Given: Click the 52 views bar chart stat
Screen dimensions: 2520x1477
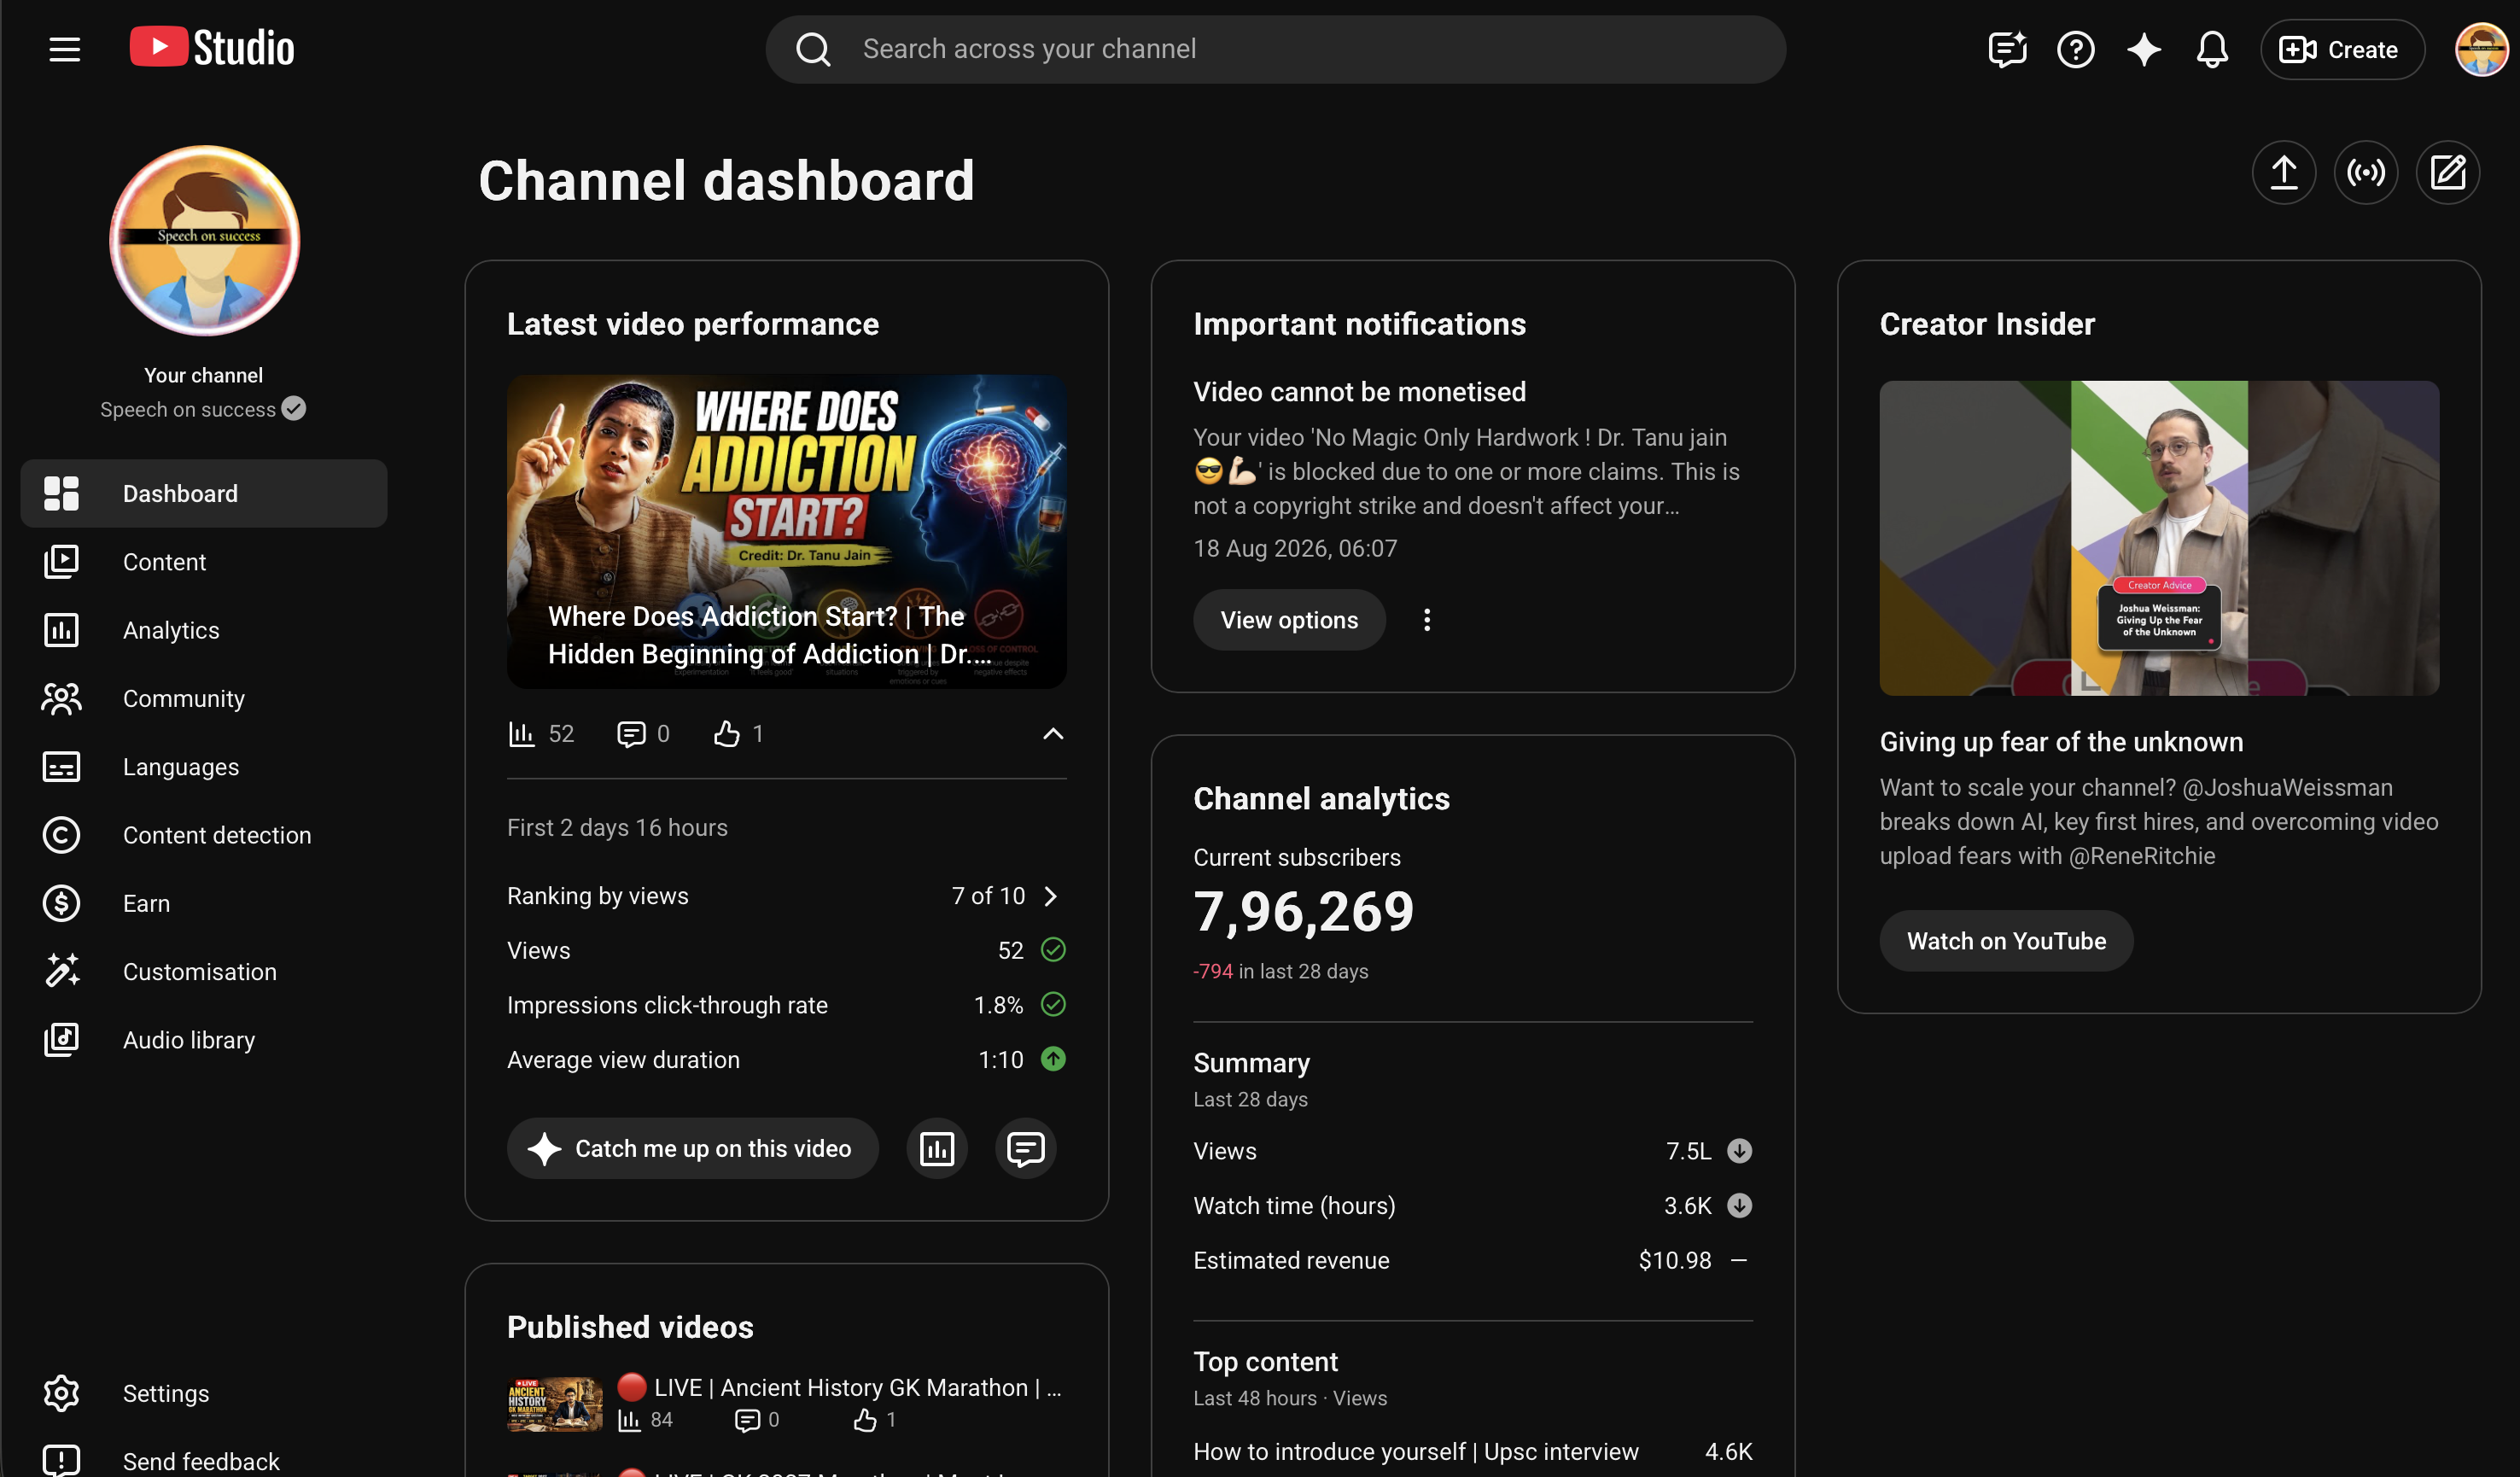Looking at the screenshot, I should [542, 734].
